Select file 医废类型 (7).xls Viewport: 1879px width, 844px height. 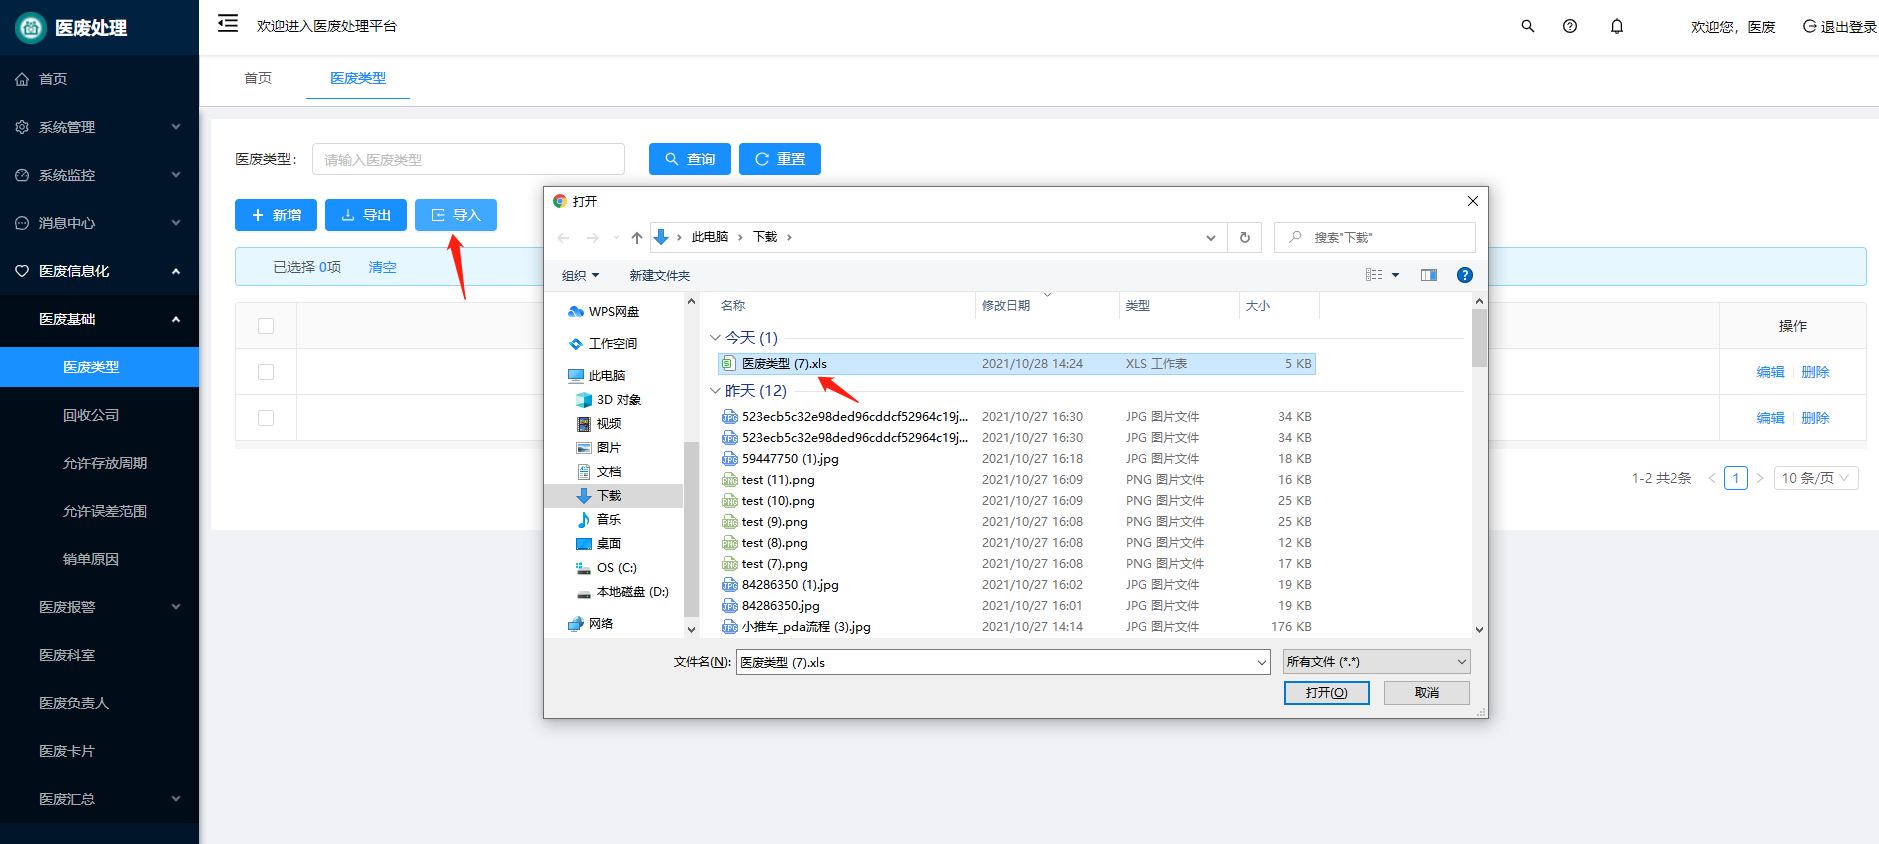[x=1016, y=364]
